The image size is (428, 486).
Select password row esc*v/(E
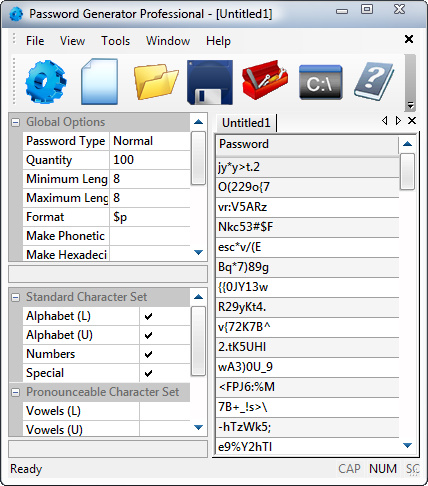click(x=307, y=247)
